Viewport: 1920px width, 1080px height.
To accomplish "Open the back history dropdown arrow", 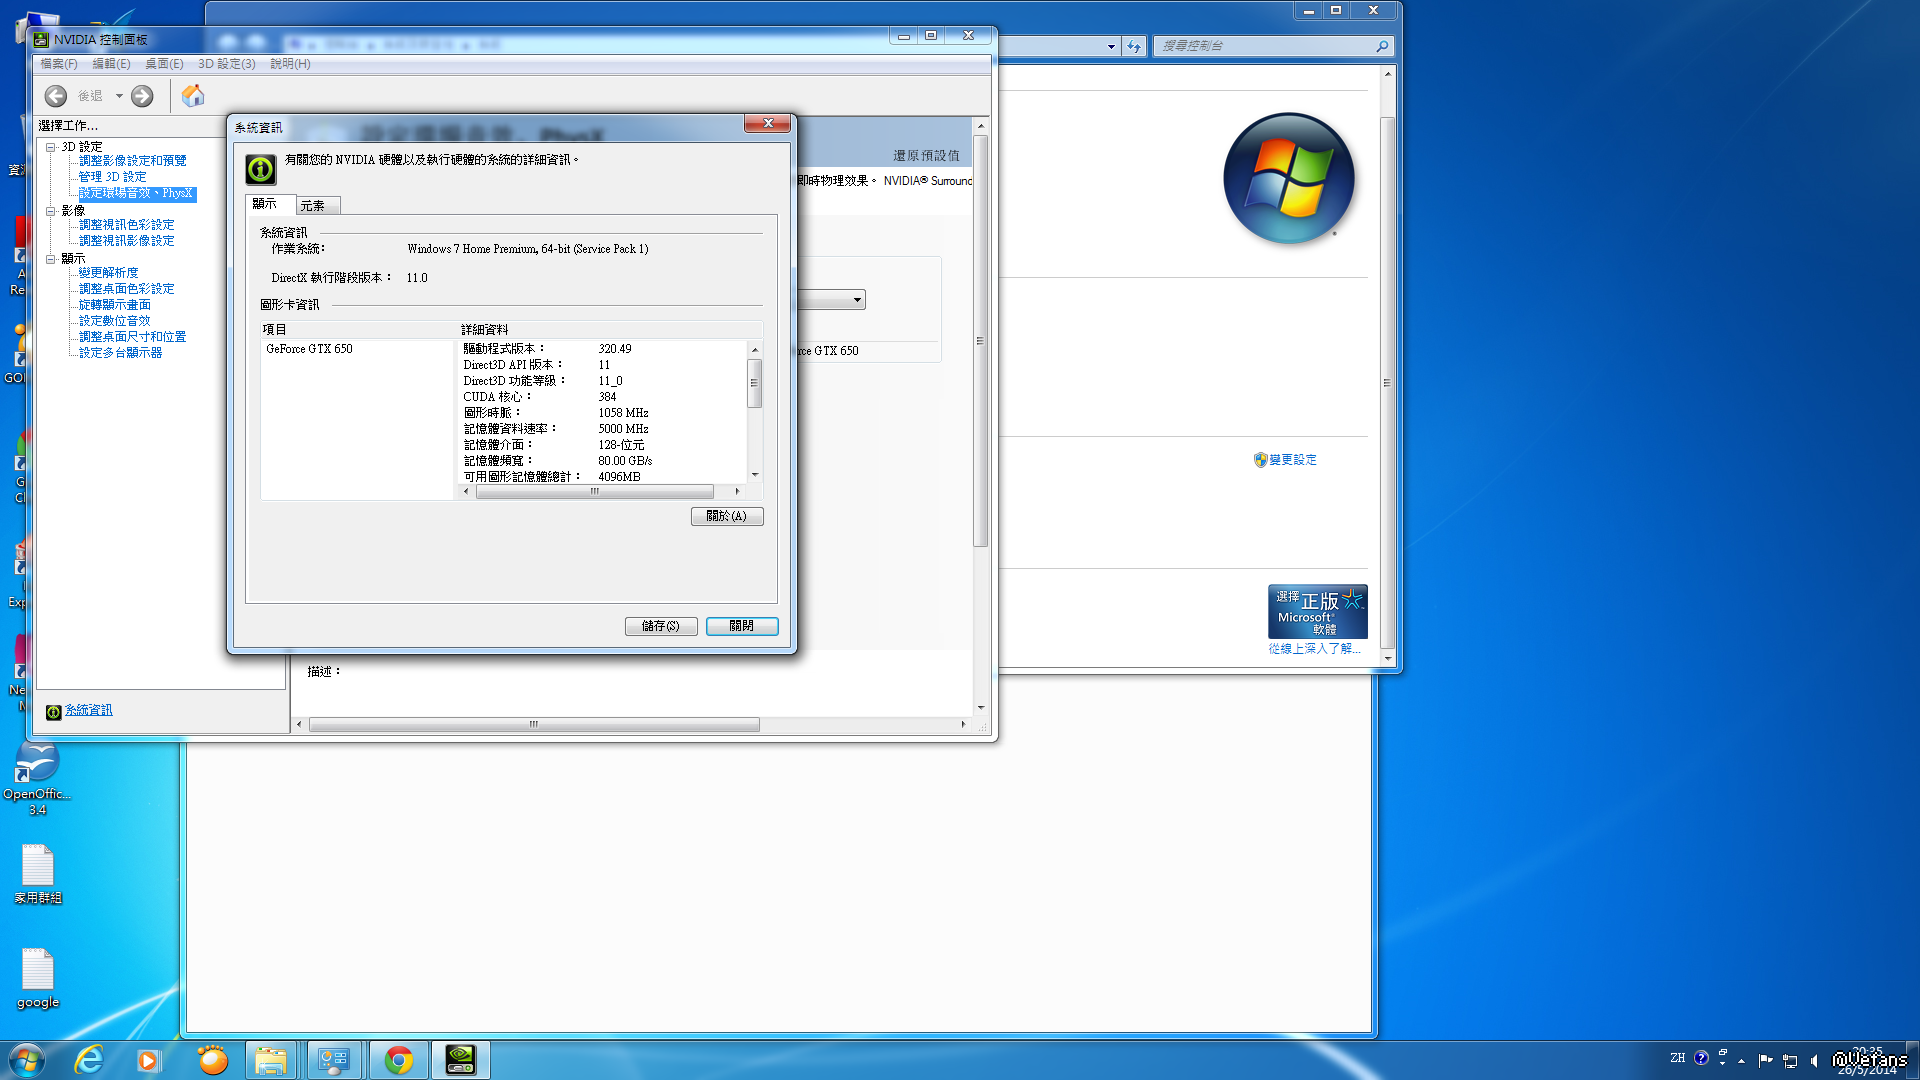I will [119, 96].
